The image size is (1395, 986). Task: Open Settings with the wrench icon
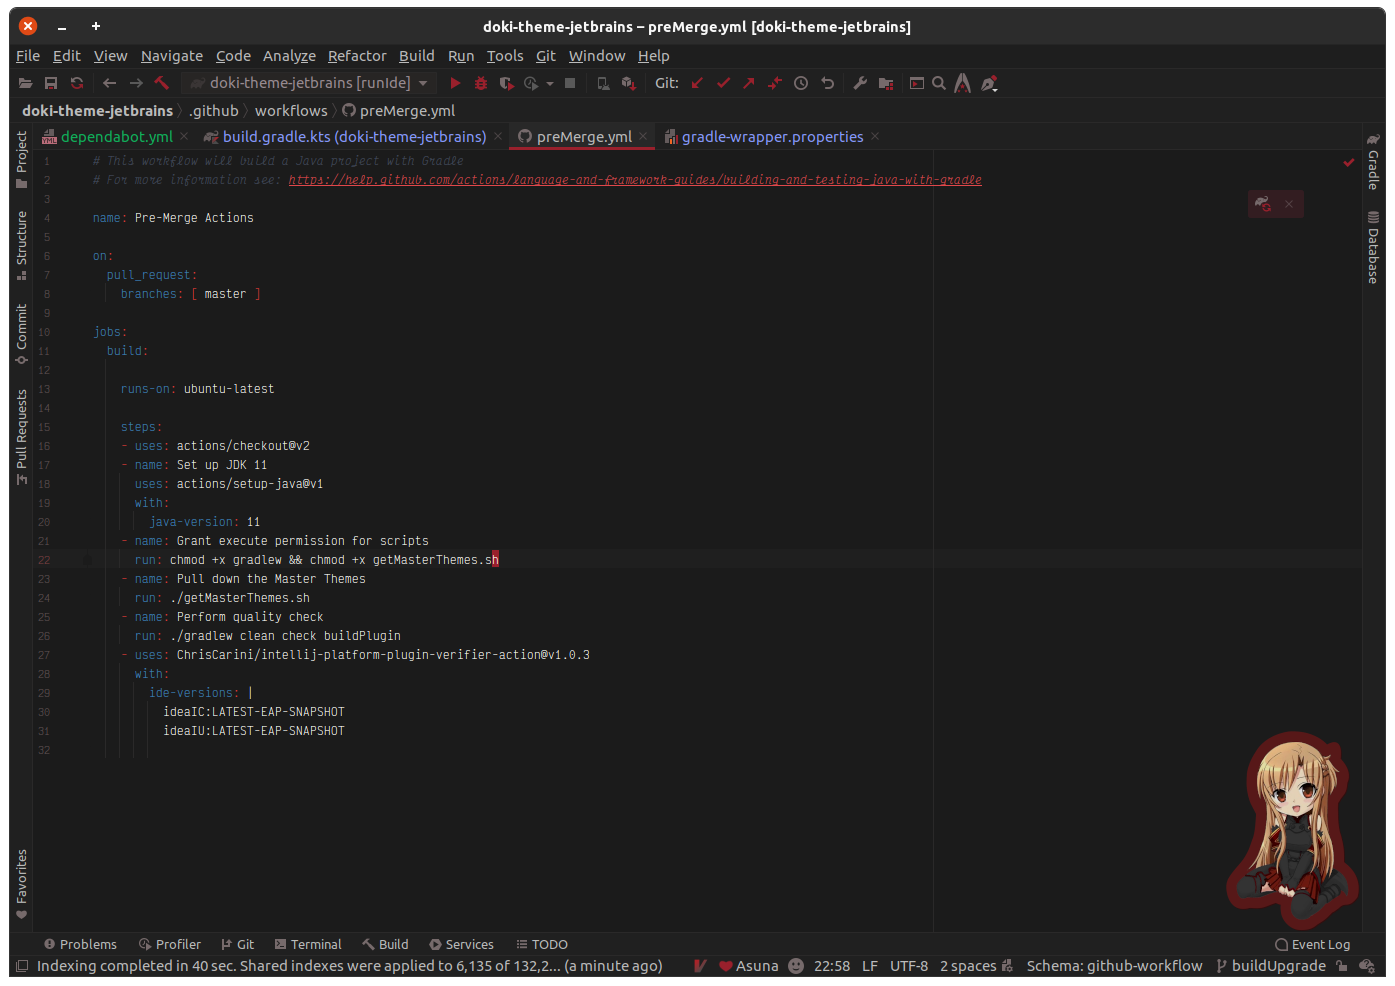859,83
